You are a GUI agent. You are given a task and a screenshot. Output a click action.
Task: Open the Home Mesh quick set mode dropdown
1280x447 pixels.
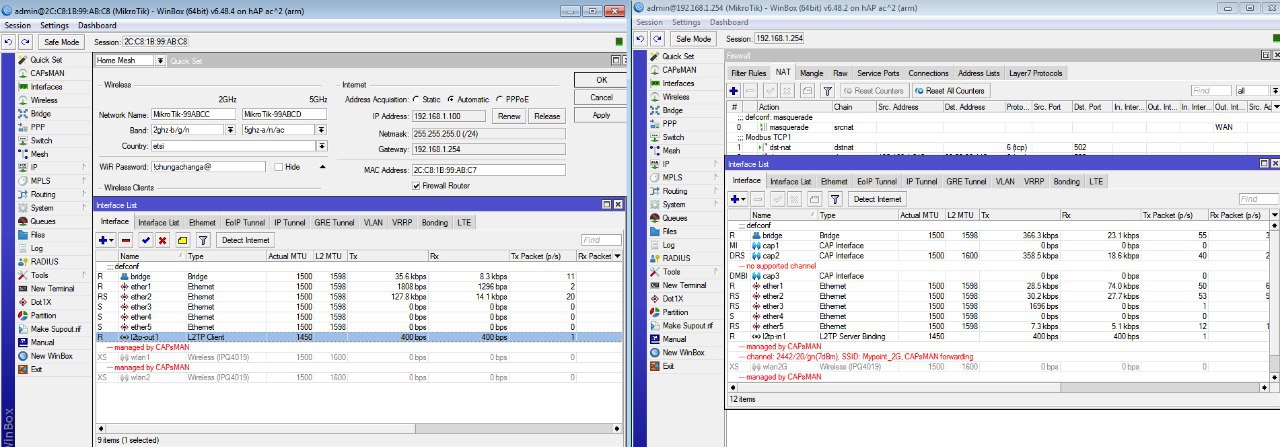[160, 60]
